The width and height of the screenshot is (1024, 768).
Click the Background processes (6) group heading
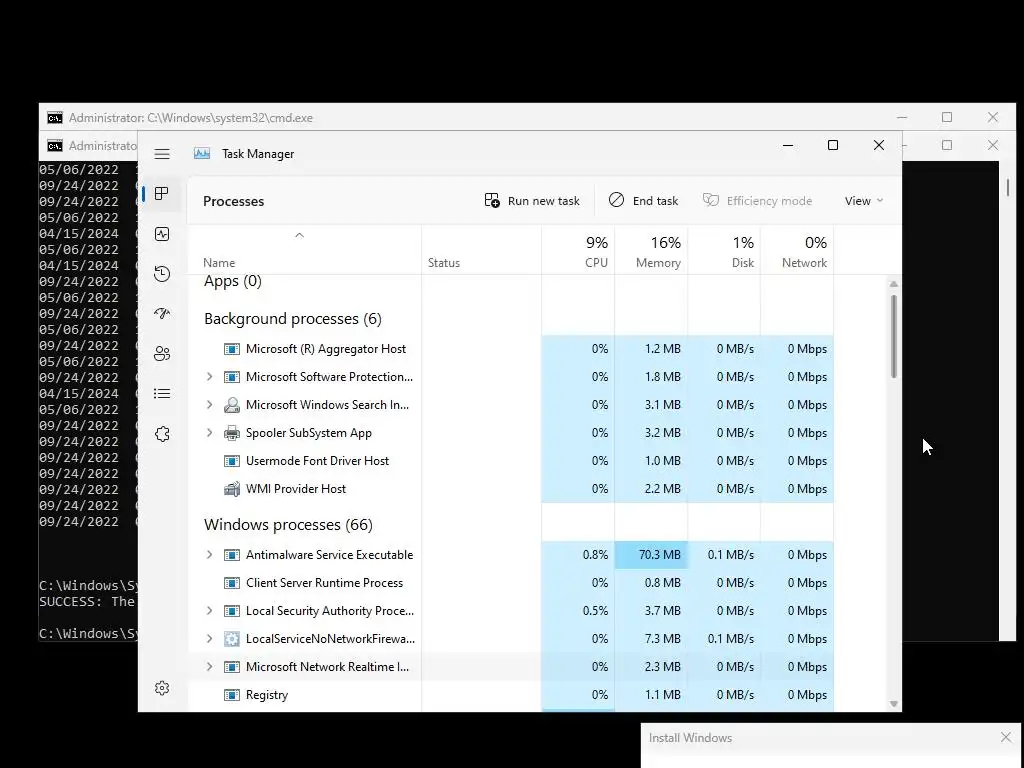click(x=293, y=319)
